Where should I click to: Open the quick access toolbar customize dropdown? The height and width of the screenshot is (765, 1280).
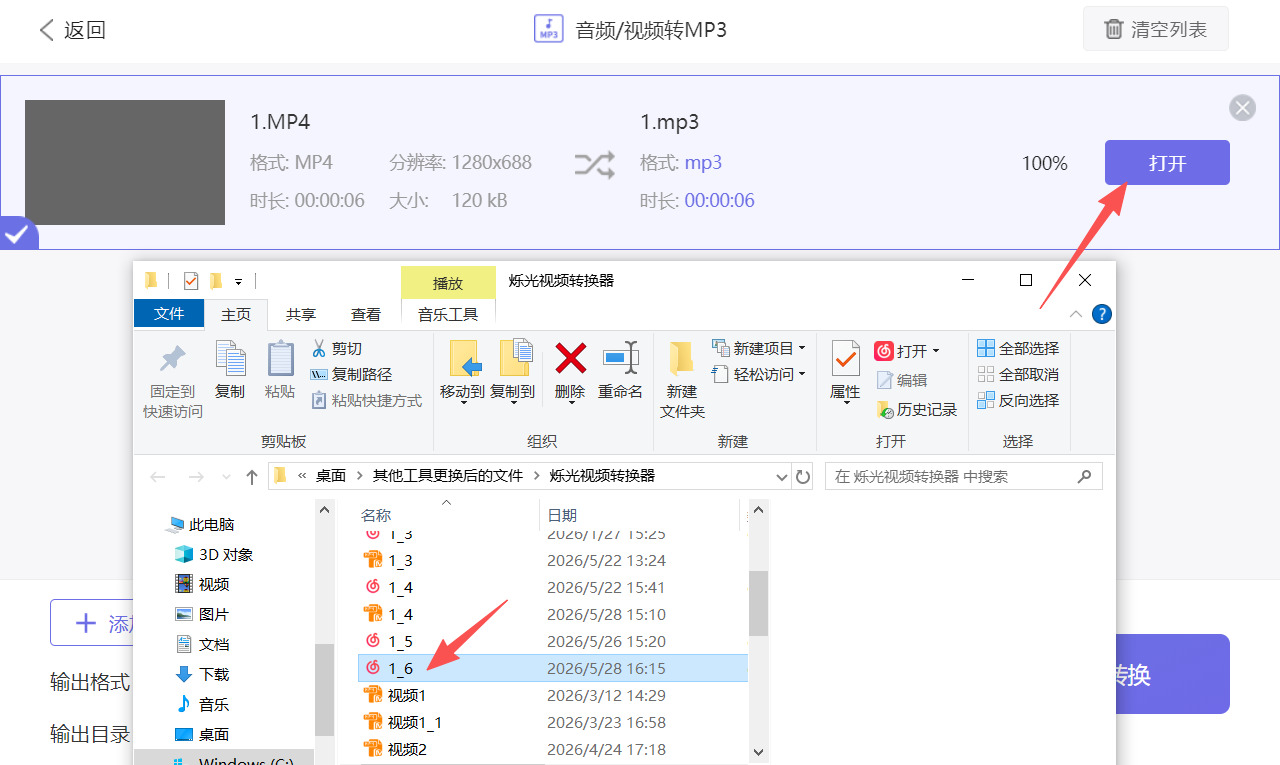coord(239,282)
